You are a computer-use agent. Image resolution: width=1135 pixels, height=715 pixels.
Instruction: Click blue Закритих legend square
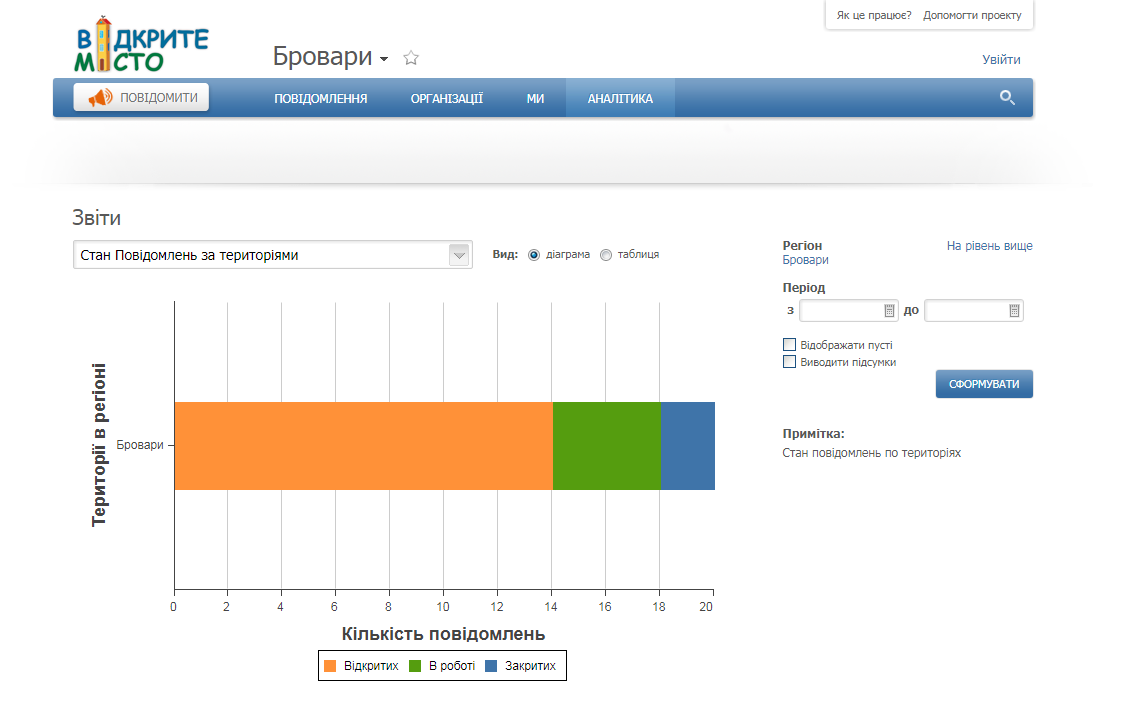tap(491, 666)
